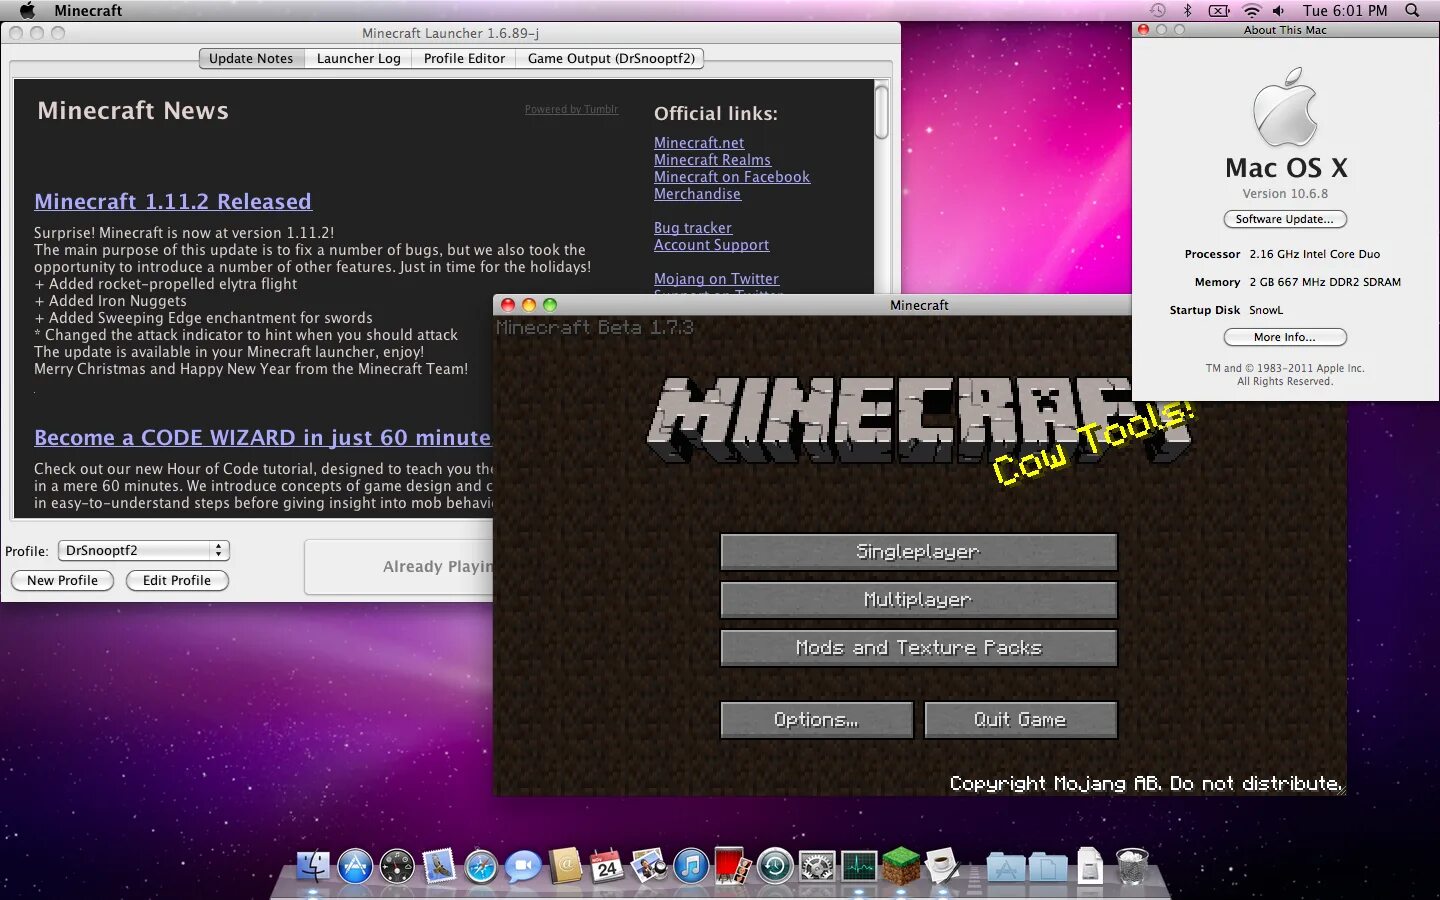The image size is (1440, 900).
Task: Click Version 10.6.8 text in About This Mac
Action: [1285, 194]
